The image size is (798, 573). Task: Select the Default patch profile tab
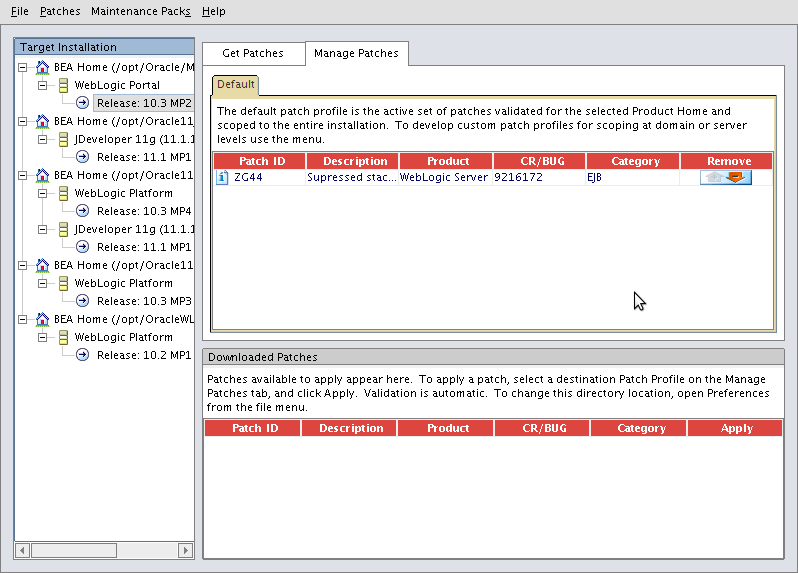pos(236,84)
